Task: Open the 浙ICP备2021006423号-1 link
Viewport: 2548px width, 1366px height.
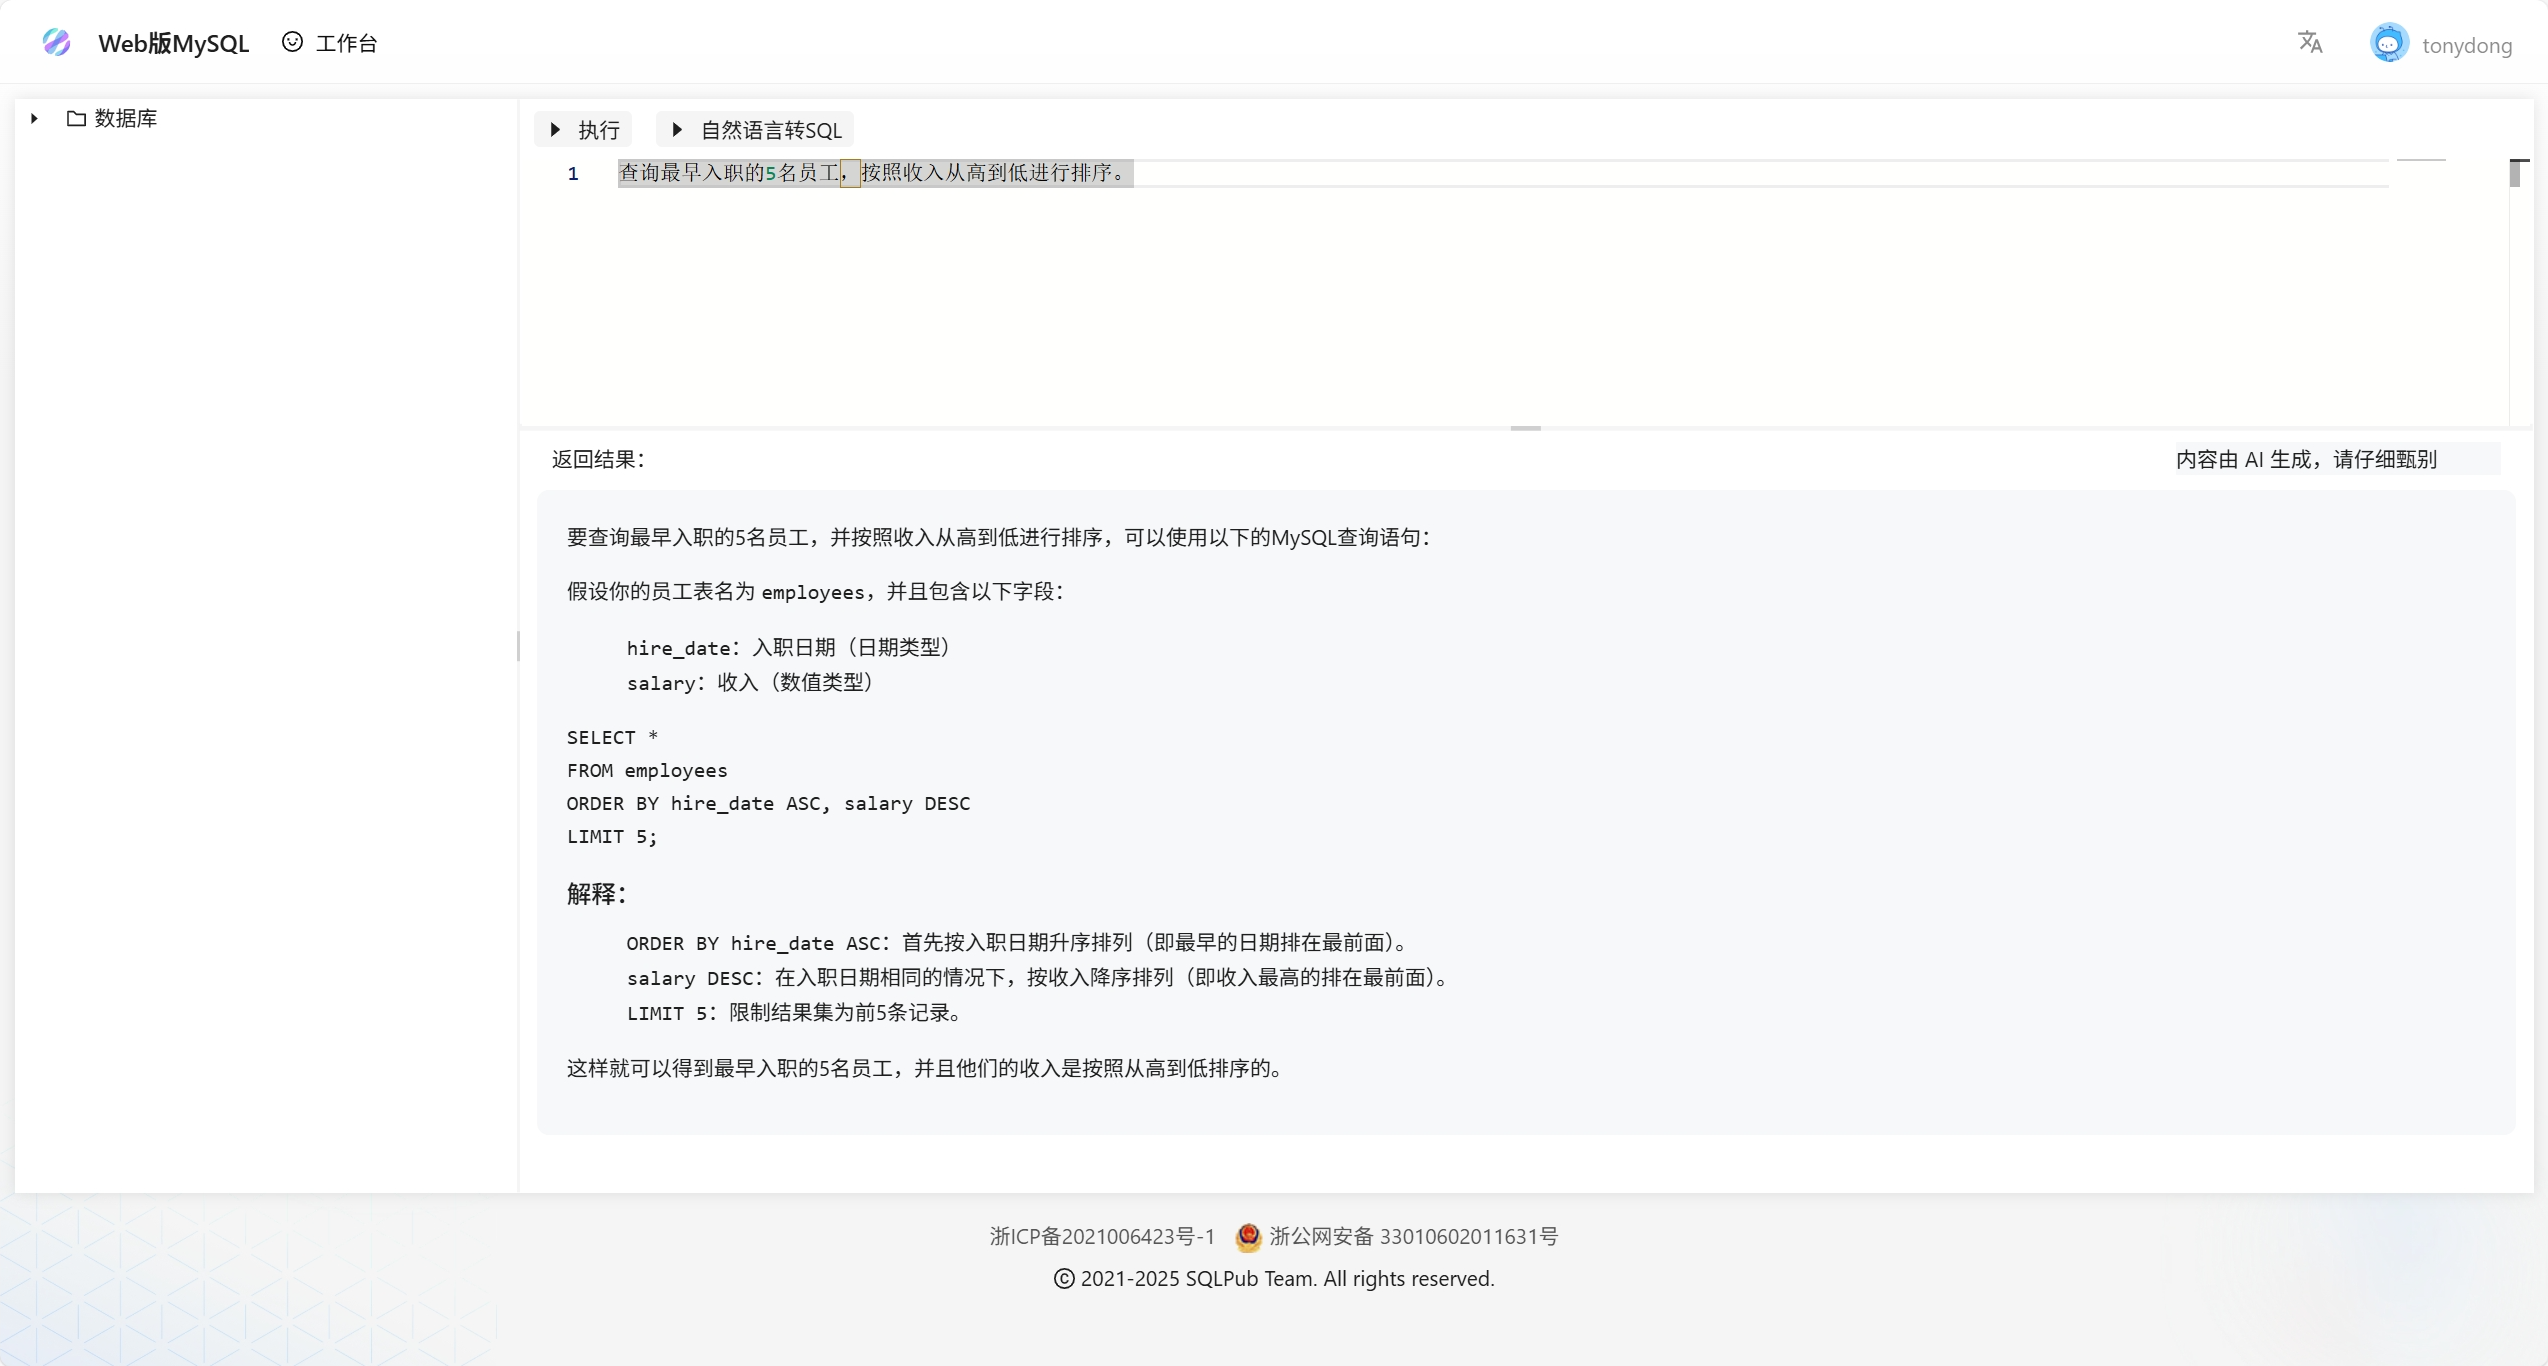Action: 1102,1237
